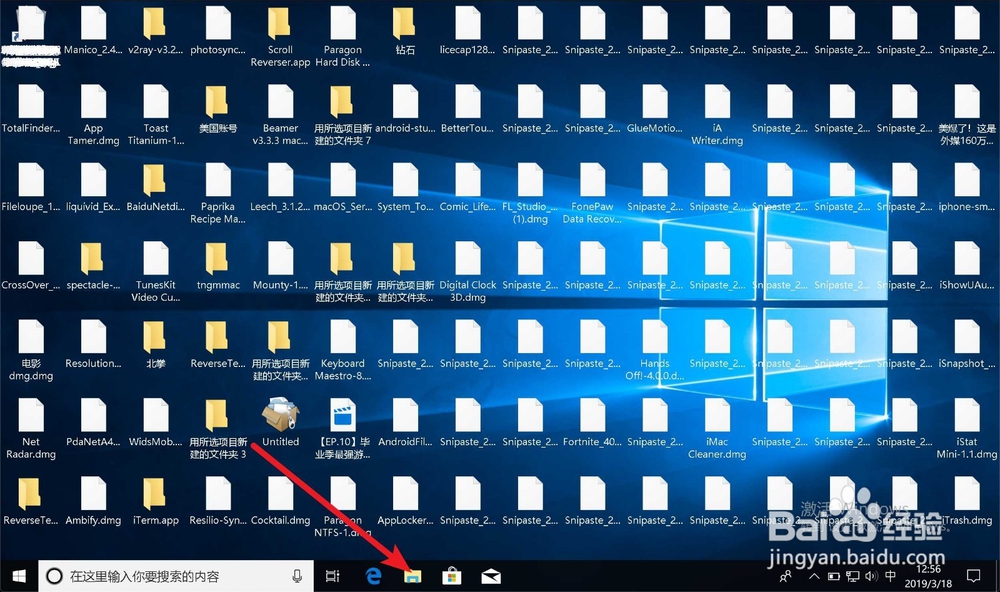
Task: Select the Beamer v3.3.3 file
Action: (x=281, y=115)
